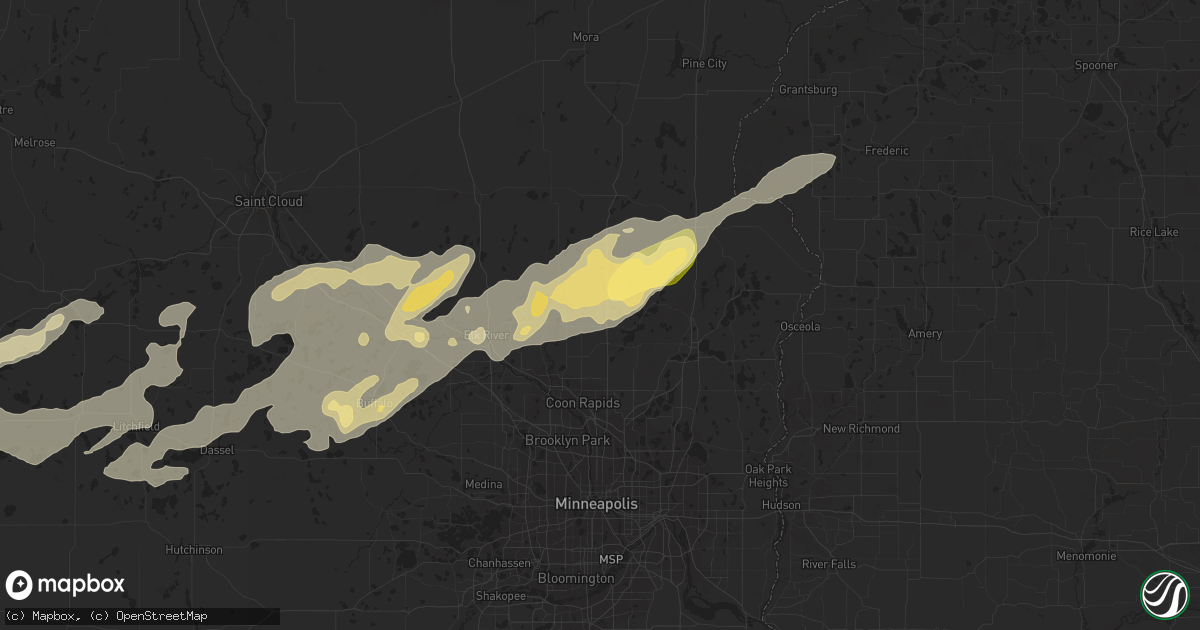Click the Frederic label

click(x=887, y=151)
